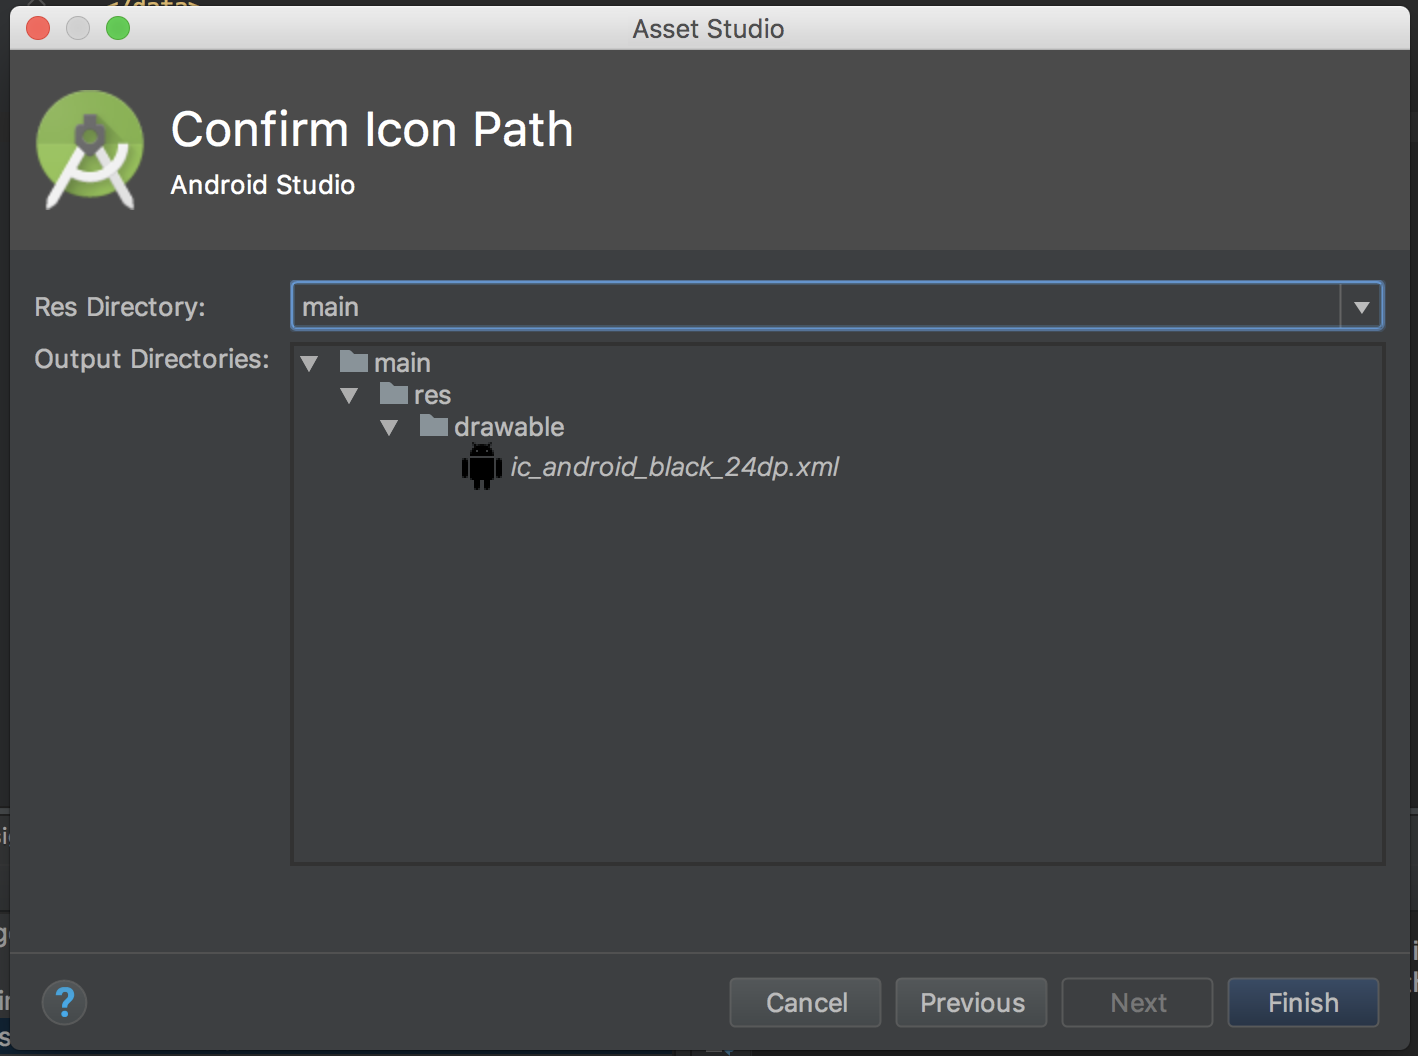Click the drawable folder icon
The image size is (1418, 1056).
tap(435, 426)
